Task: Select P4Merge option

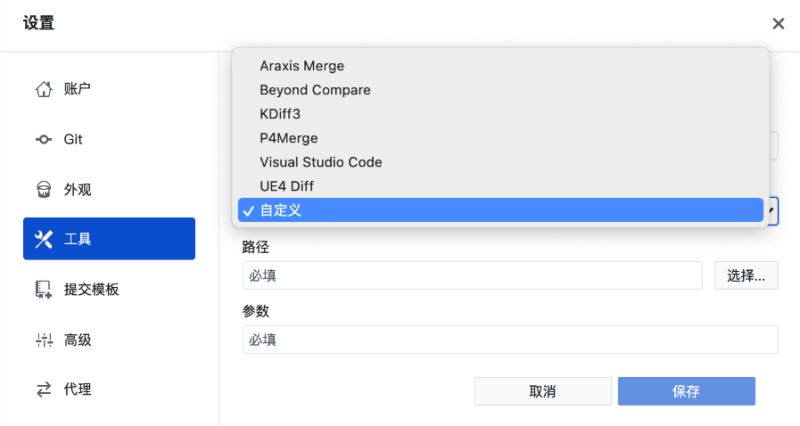Action: pos(288,138)
